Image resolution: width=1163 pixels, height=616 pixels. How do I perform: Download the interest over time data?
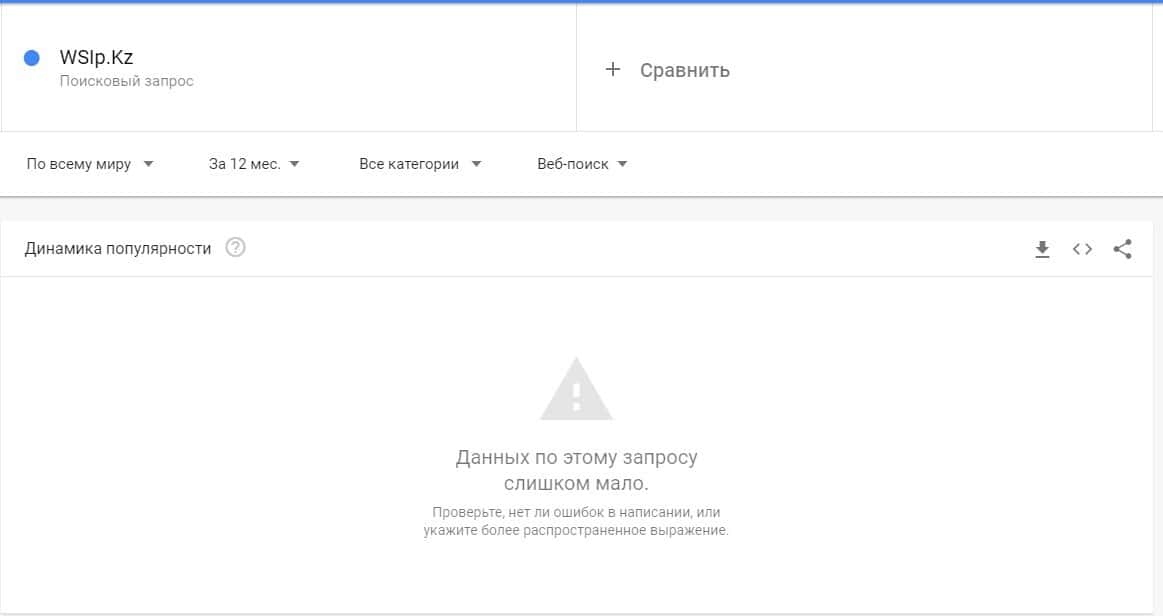[1042, 249]
